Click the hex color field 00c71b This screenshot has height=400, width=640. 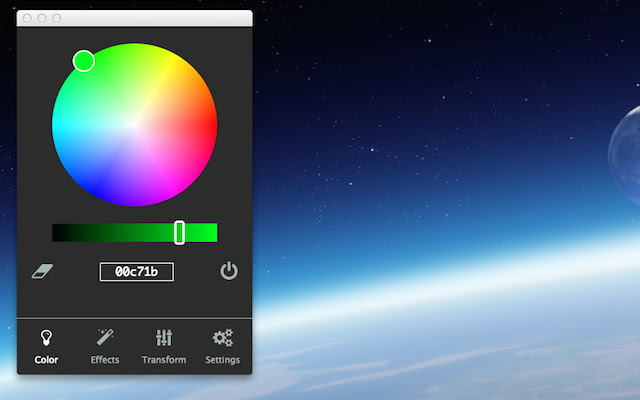pyautogui.click(x=137, y=272)
